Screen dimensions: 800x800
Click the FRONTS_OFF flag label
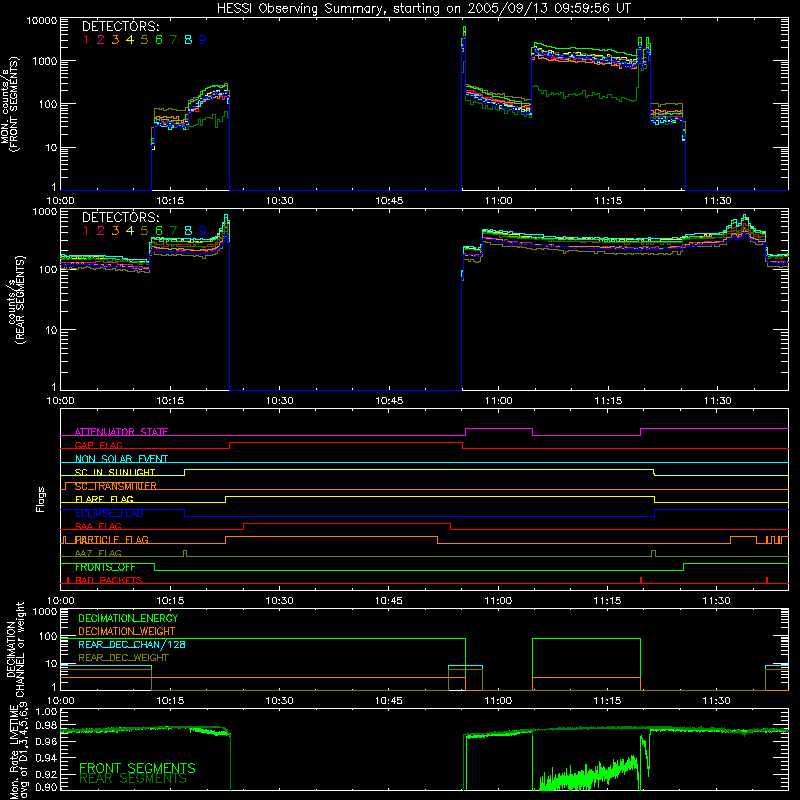point(105,567)
